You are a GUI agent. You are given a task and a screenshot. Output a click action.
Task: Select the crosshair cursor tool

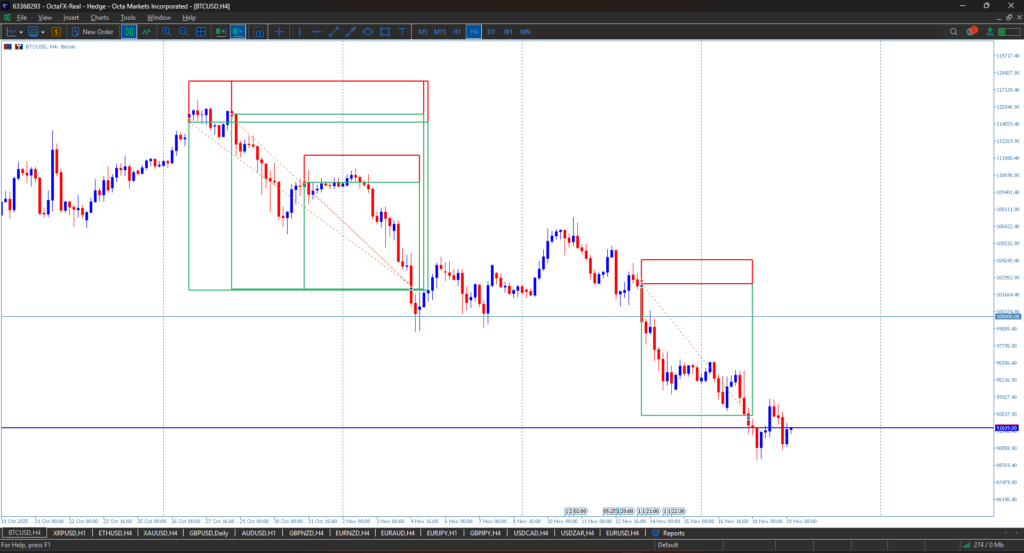(279, 32)
